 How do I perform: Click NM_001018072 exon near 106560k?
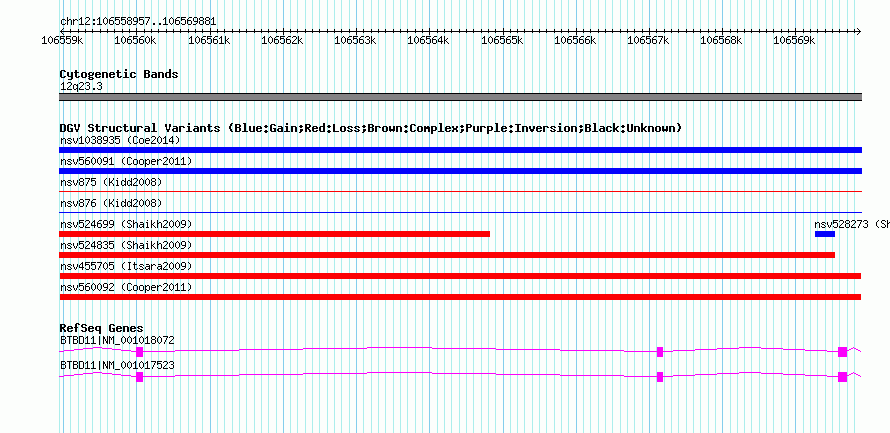(x=140, y=352)
